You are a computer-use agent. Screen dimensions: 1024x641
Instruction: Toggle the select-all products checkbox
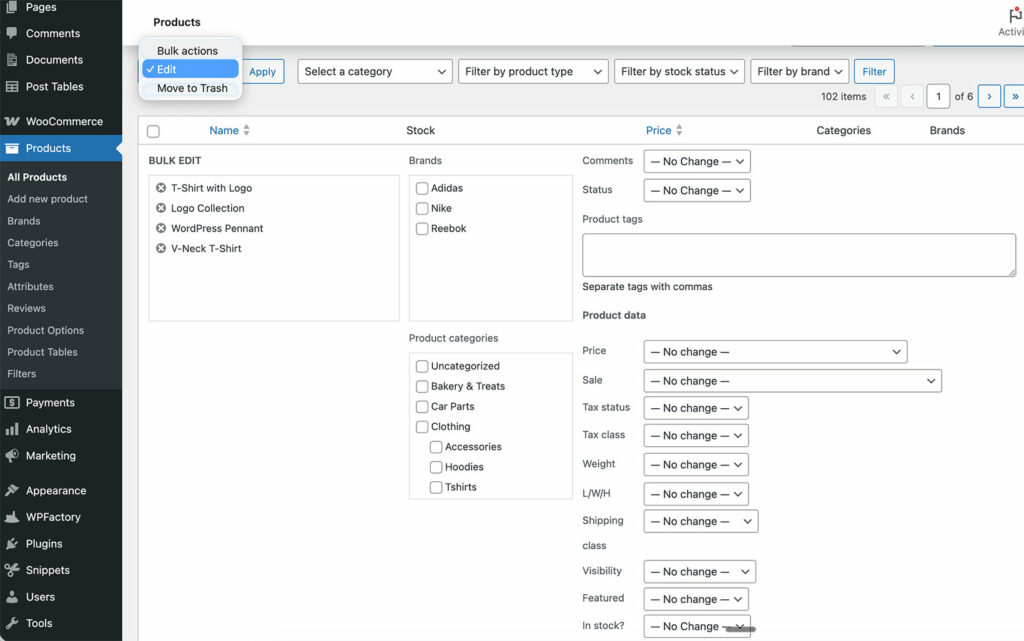[153, 131]
